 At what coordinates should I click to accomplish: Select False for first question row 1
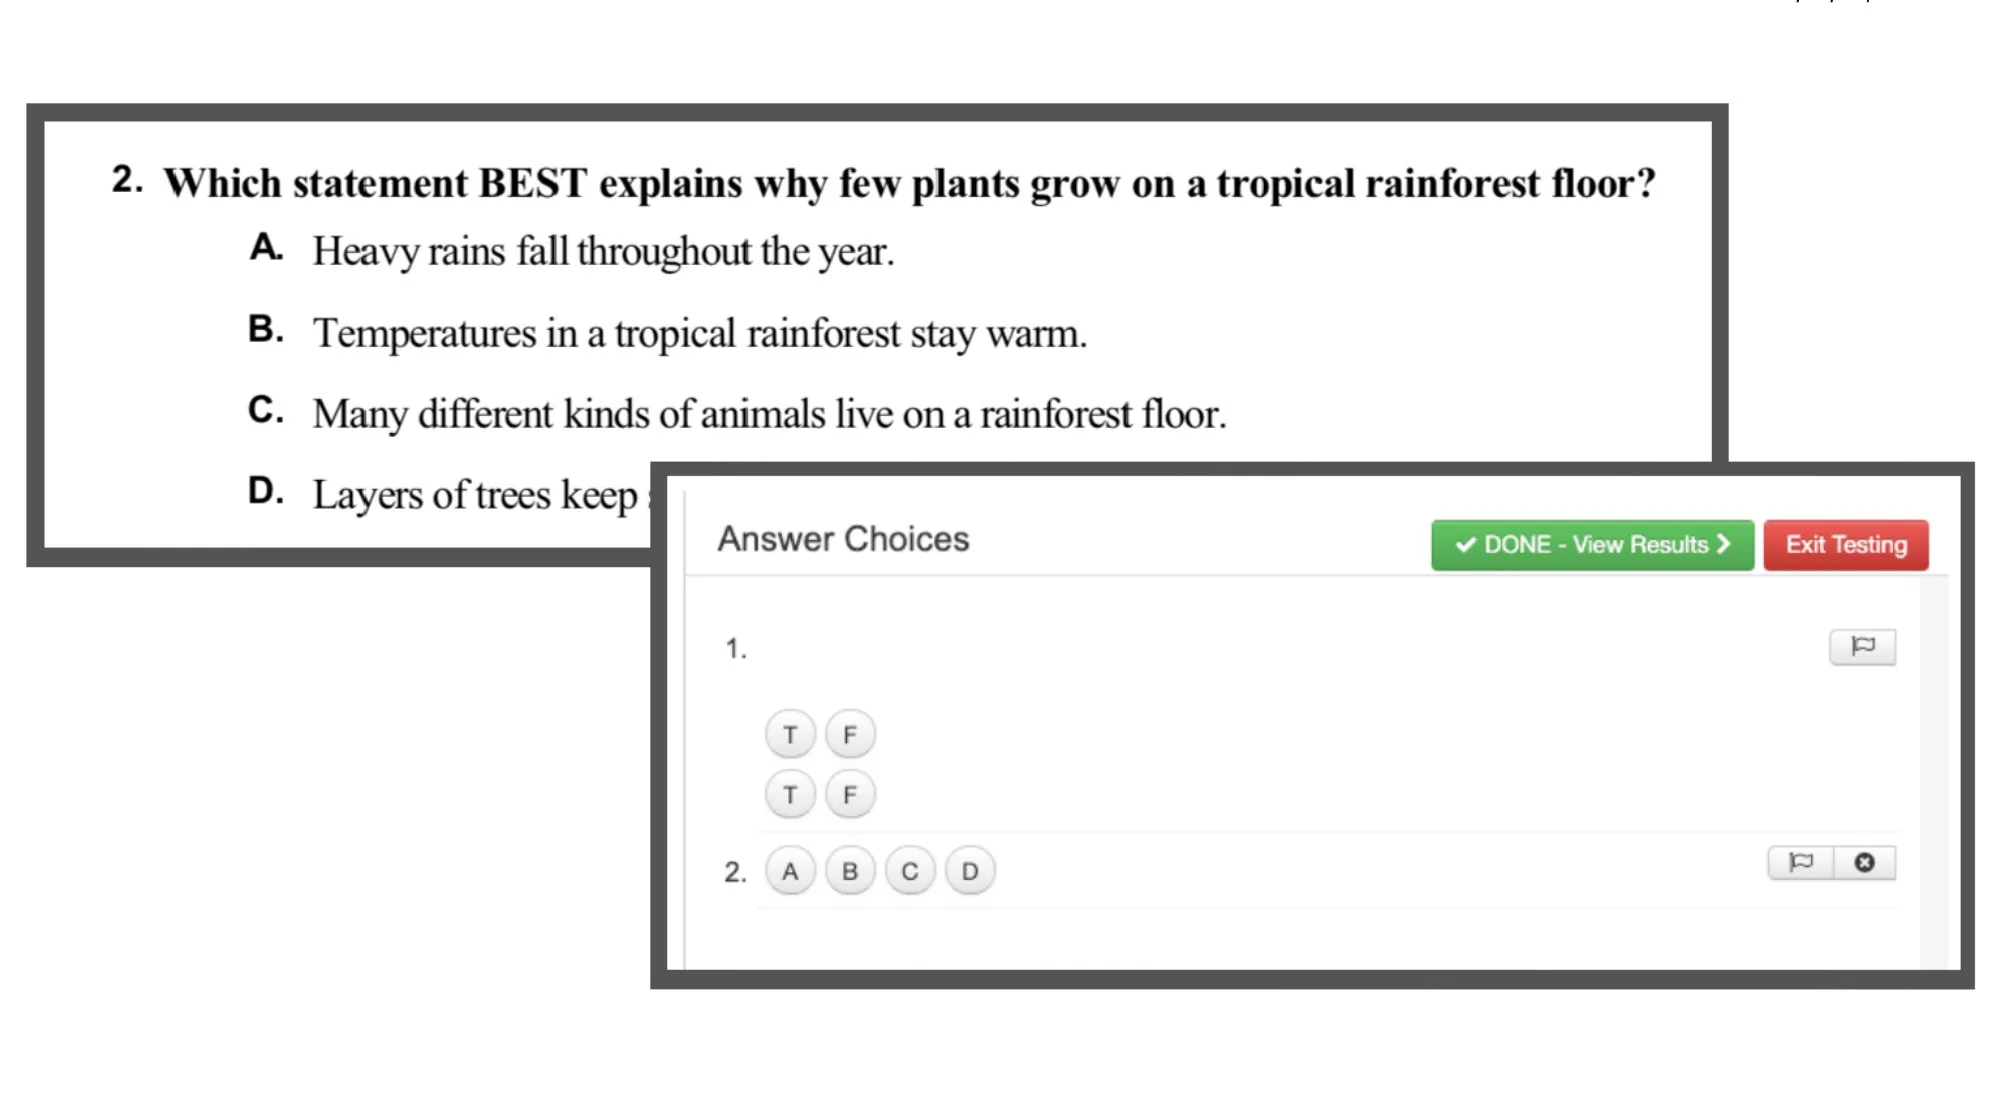pyautogui.click(x=851, y=733)
